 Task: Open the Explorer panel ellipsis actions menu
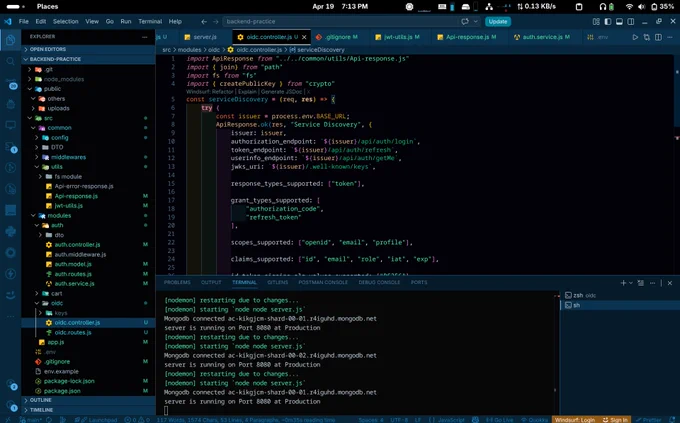144,37
